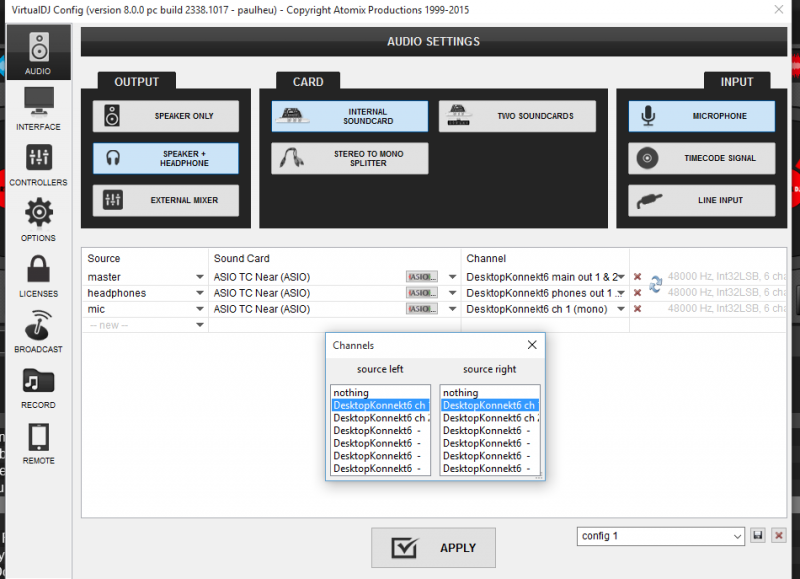Select Two Soundcards card option

coord(517,116)
